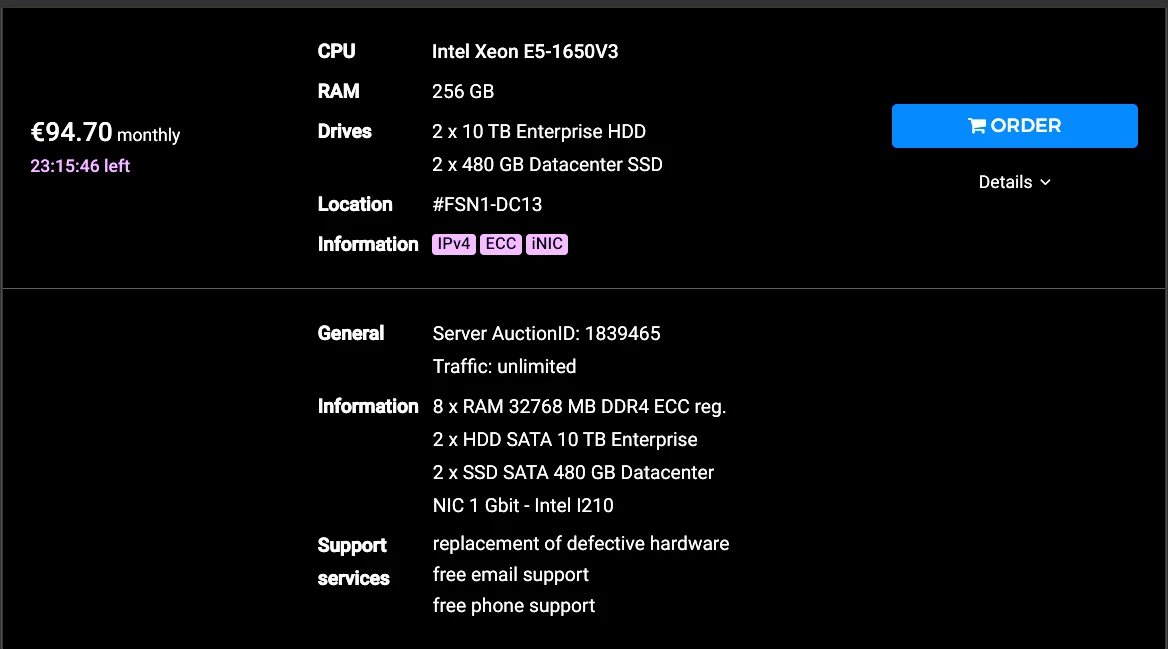Viewport: 1168px width, 649px height.
Task: Select the ECC information badge
Action: click(500, 245)
